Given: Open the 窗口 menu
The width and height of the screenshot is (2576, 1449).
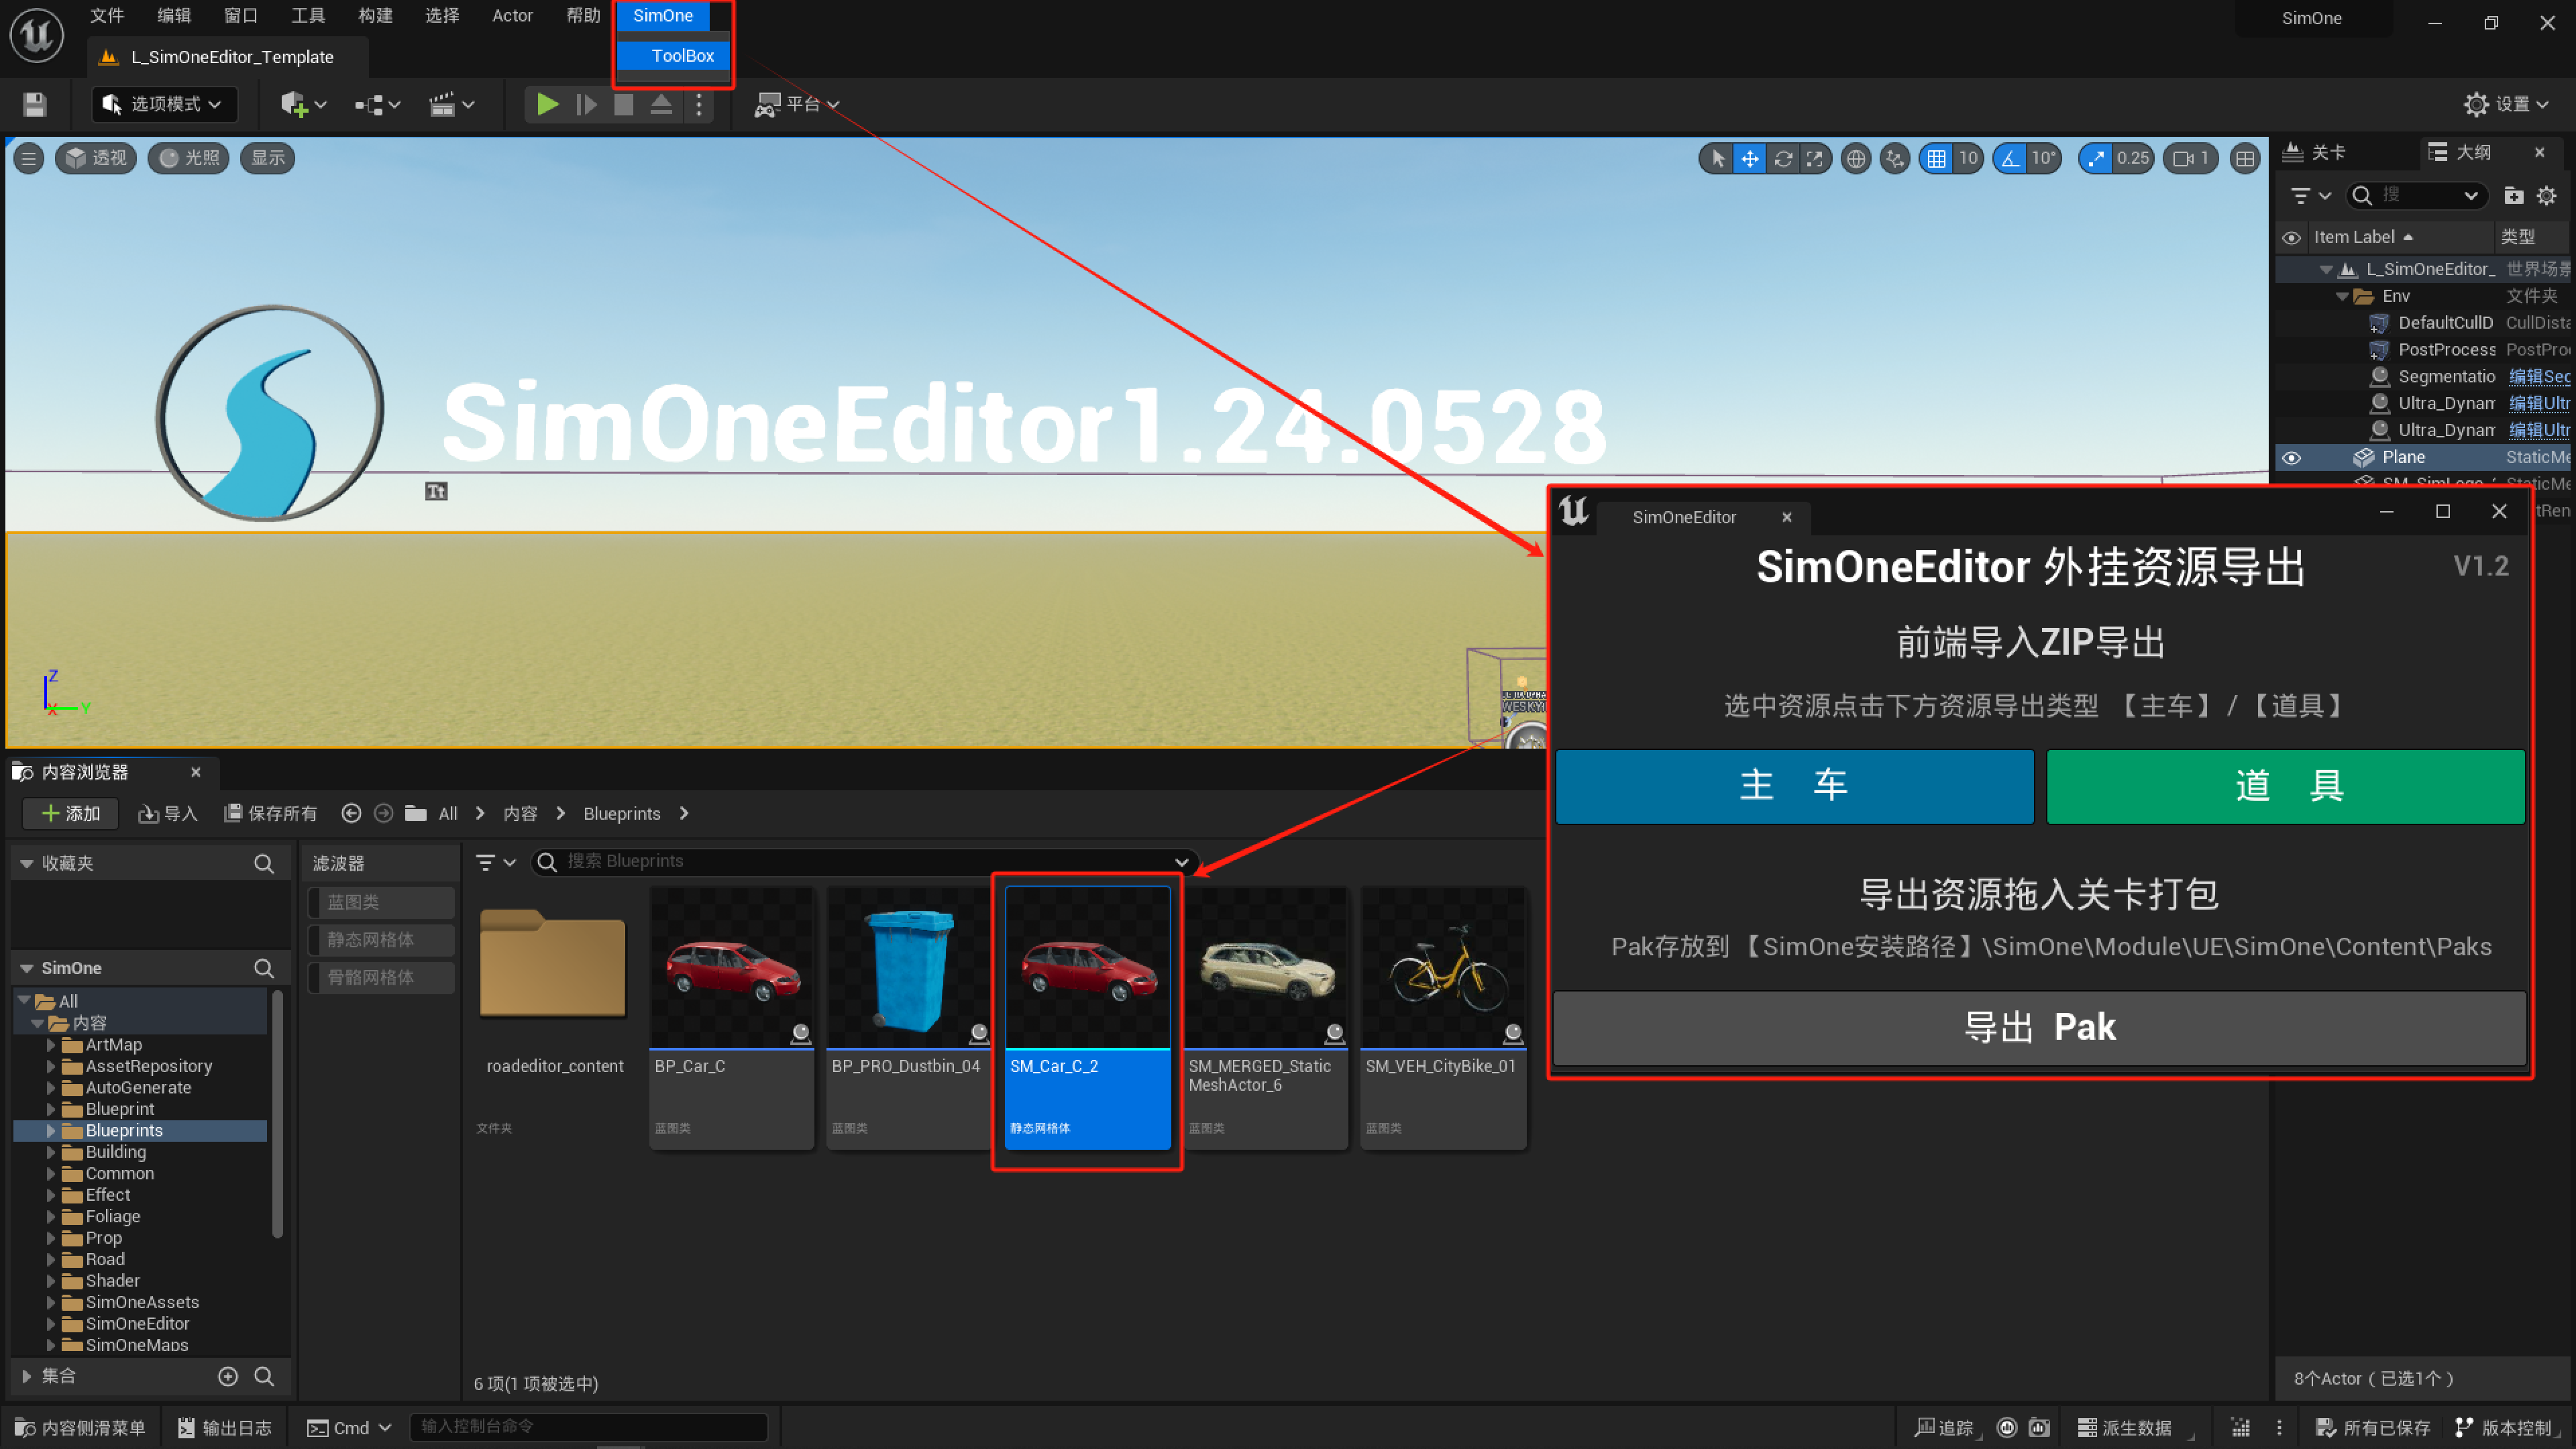Looking at the screenshot, I should coord(241,16).
